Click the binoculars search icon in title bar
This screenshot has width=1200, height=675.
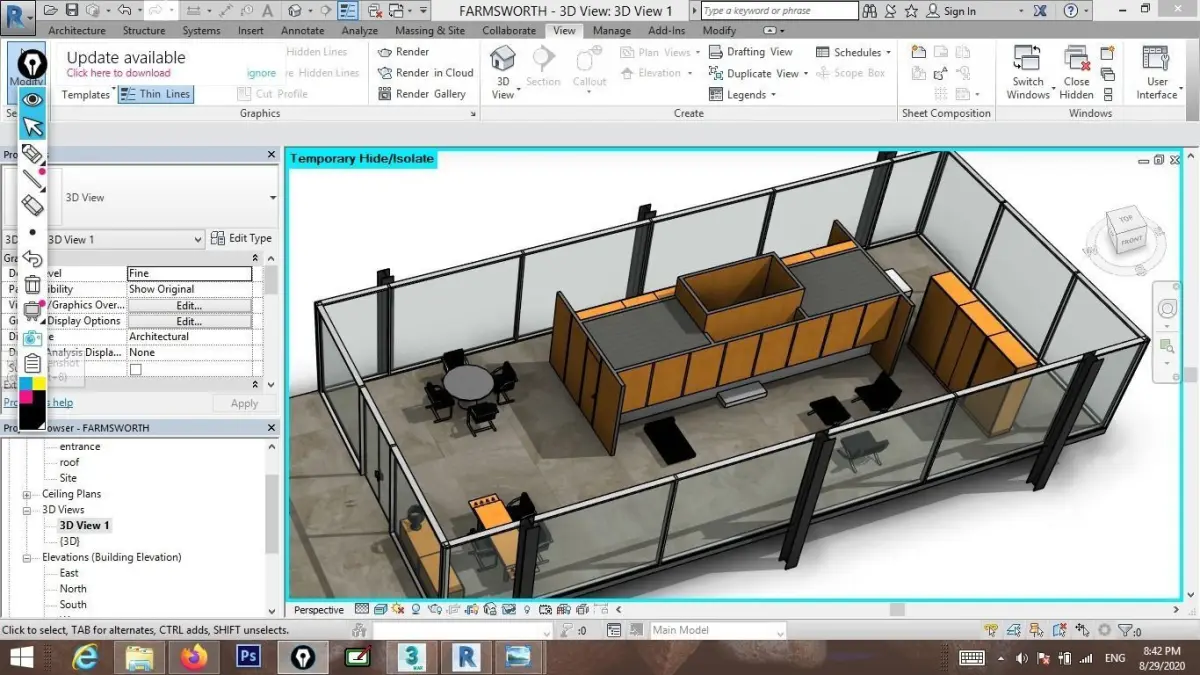point(869,11)
